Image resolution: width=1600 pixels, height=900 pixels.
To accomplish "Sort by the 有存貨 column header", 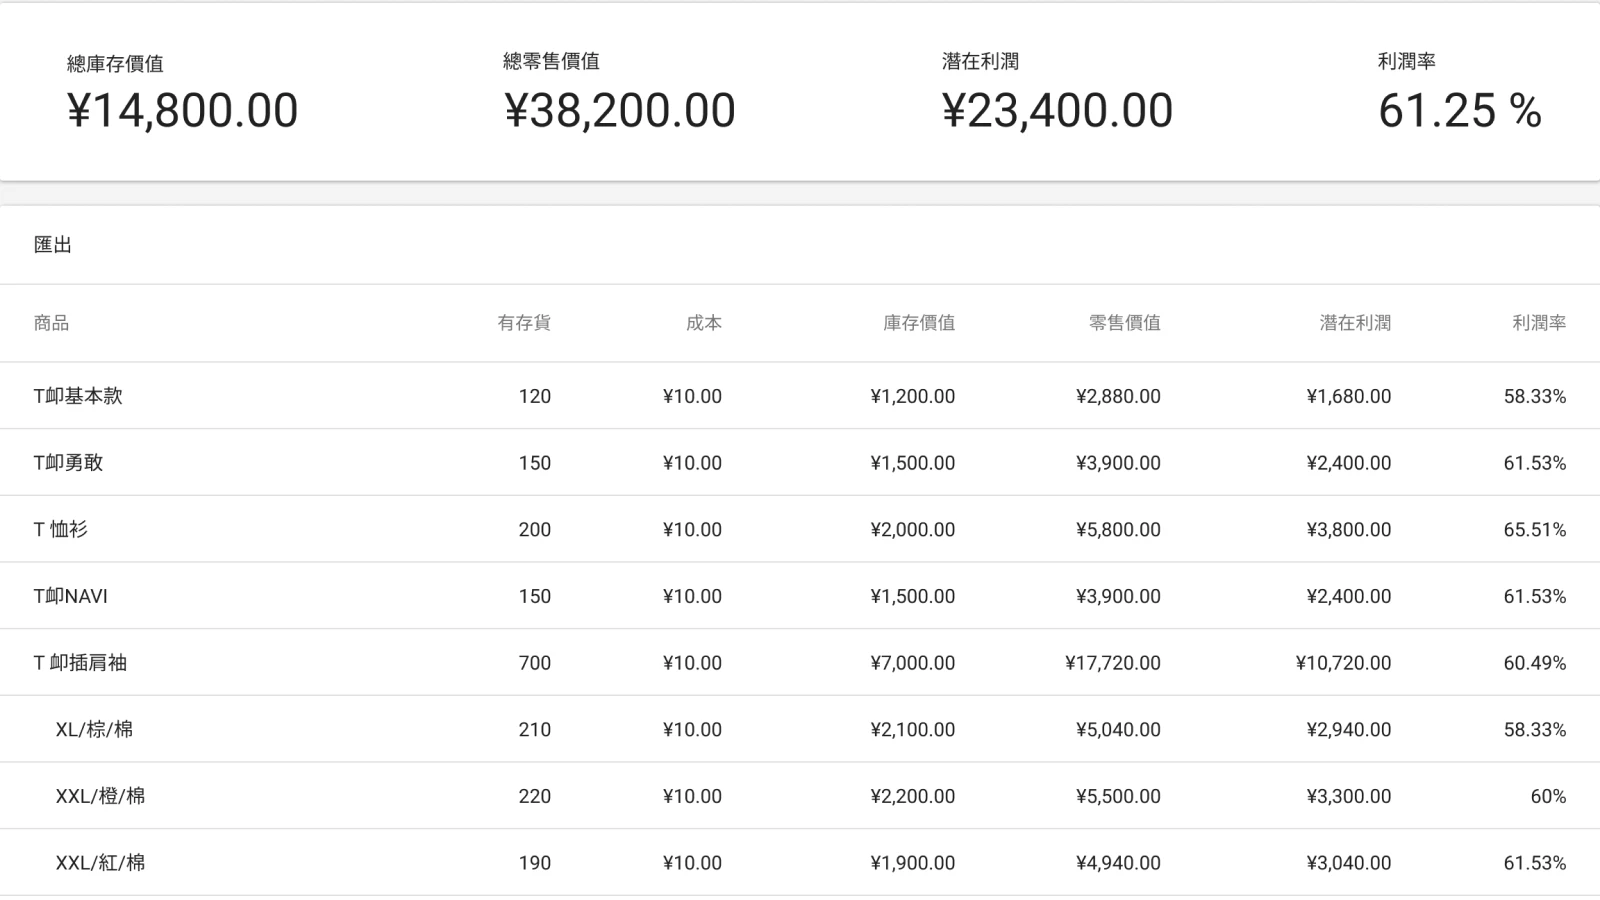I will click(524, 323).
